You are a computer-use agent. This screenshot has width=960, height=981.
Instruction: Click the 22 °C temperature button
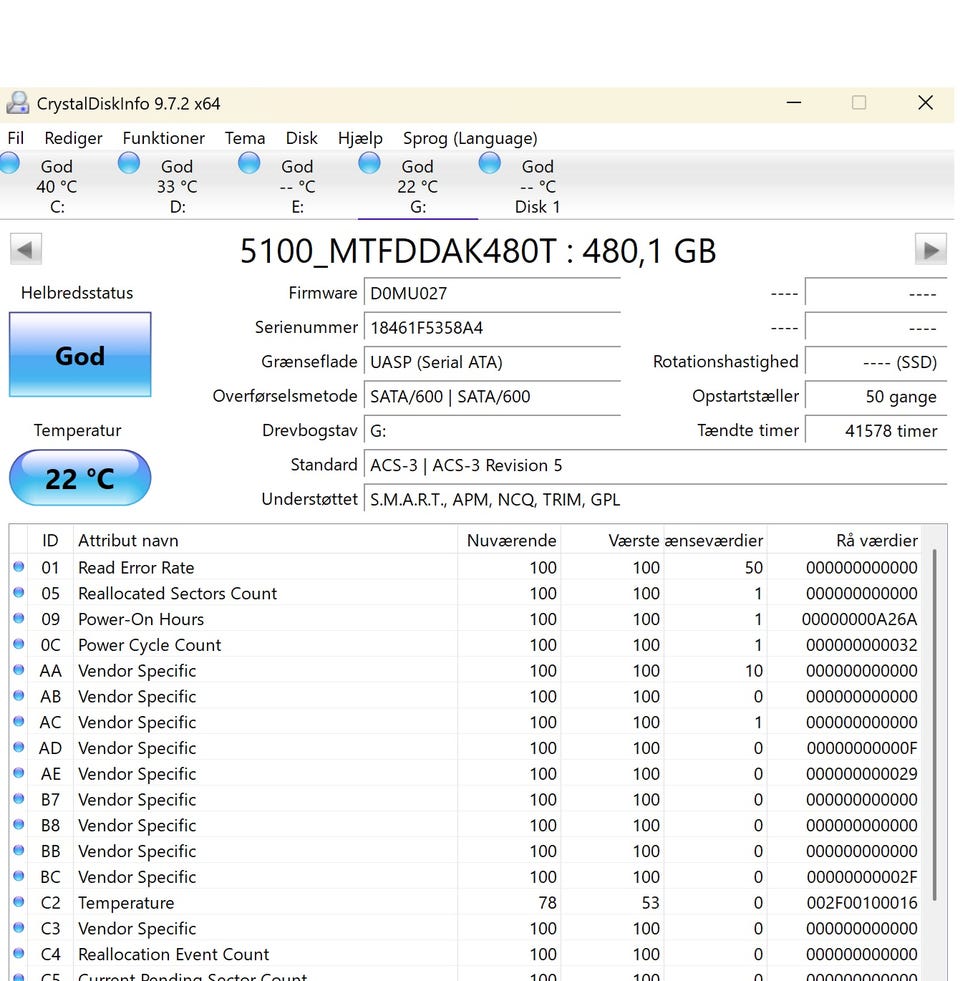tap(80, 478)
